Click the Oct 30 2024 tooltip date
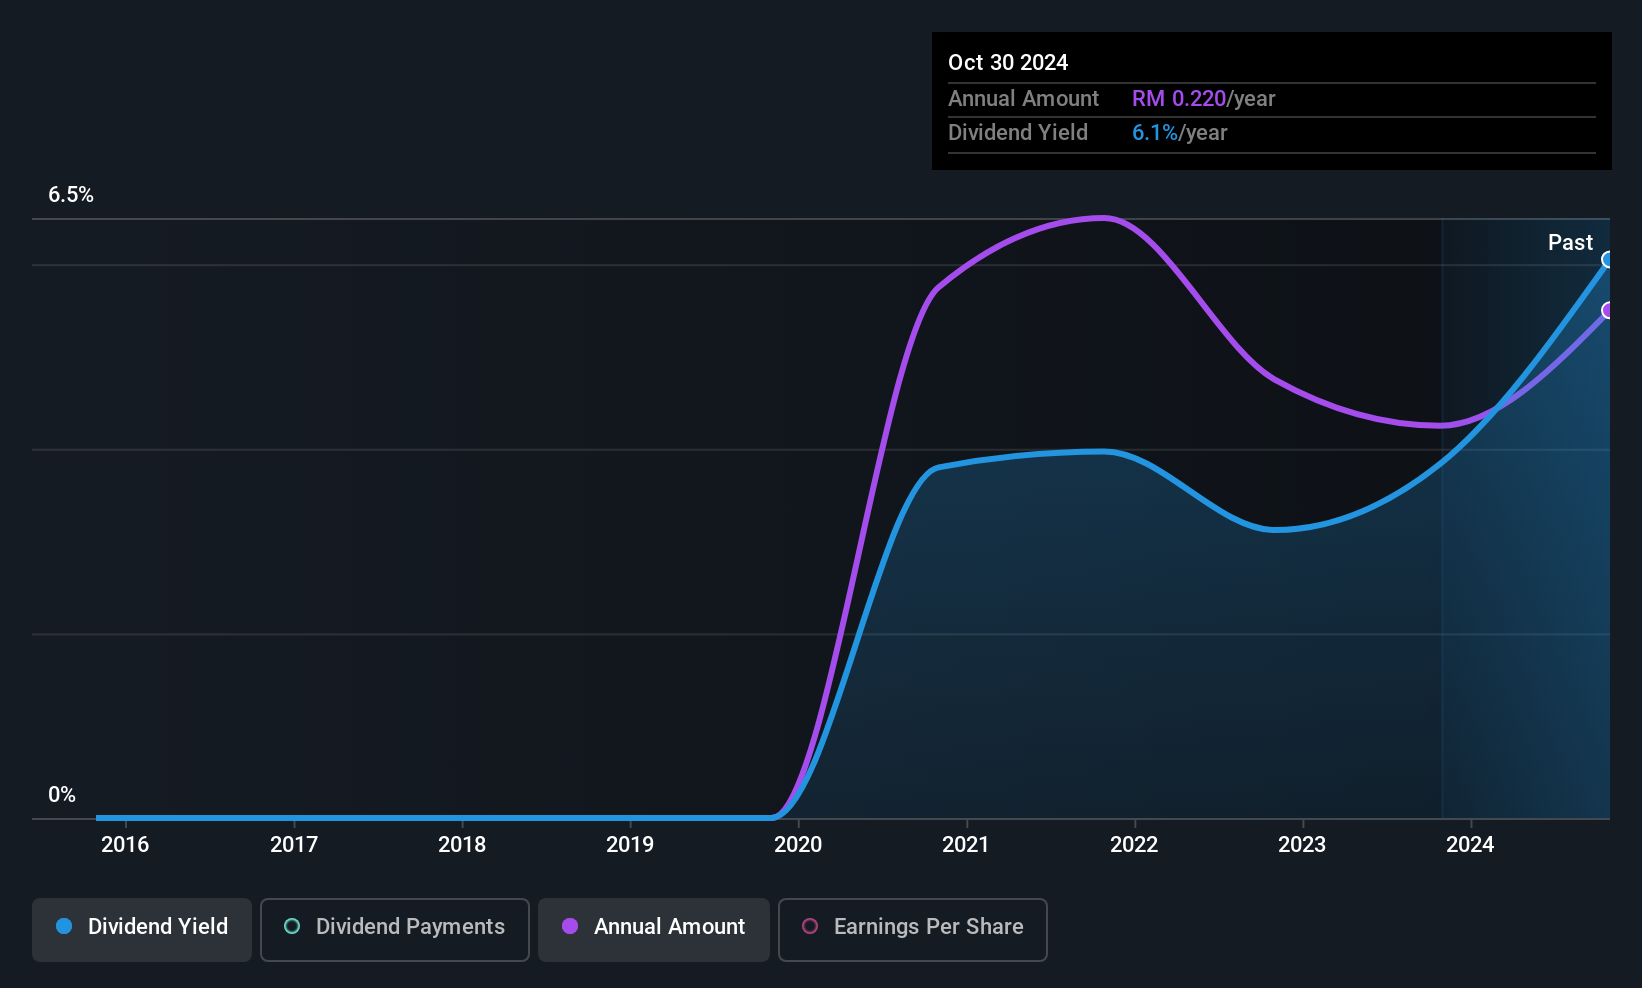 pos(1008,63)
